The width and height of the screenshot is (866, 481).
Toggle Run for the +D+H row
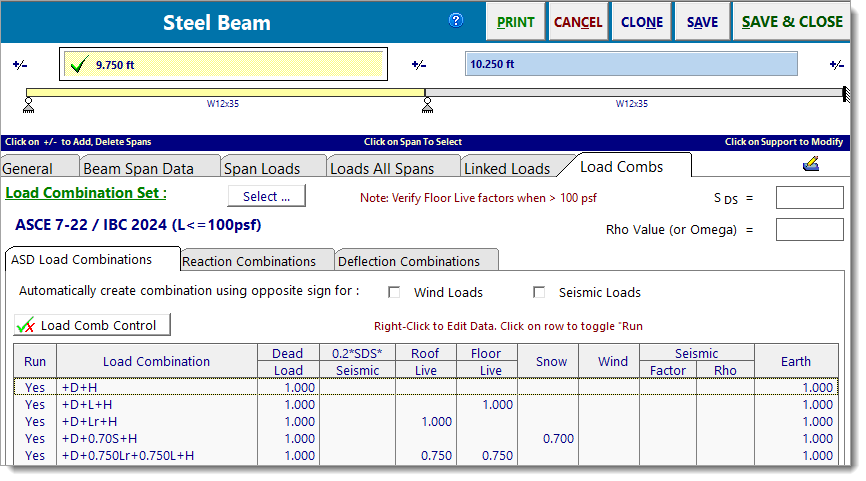tap(35, 388)
